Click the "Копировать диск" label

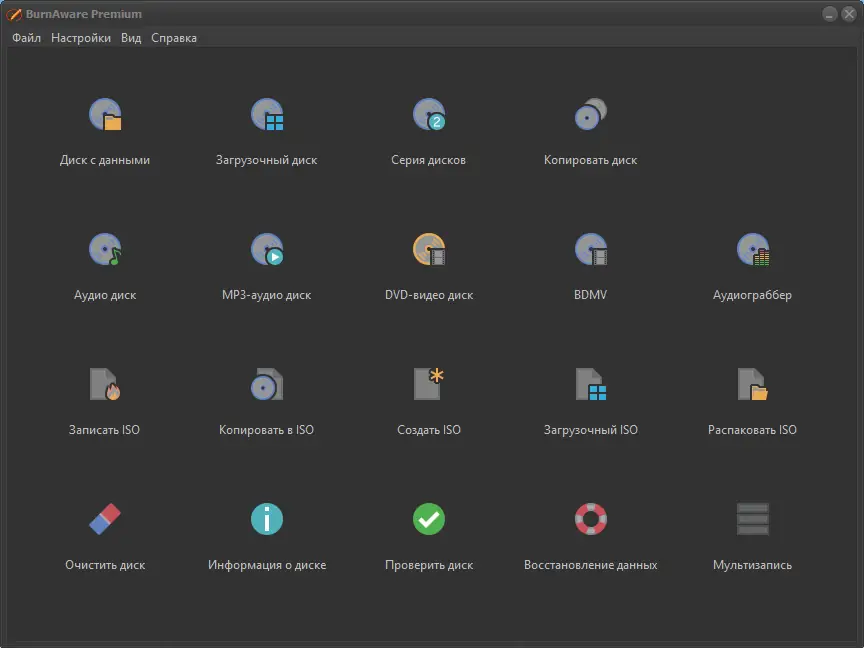tap(591, 160)
